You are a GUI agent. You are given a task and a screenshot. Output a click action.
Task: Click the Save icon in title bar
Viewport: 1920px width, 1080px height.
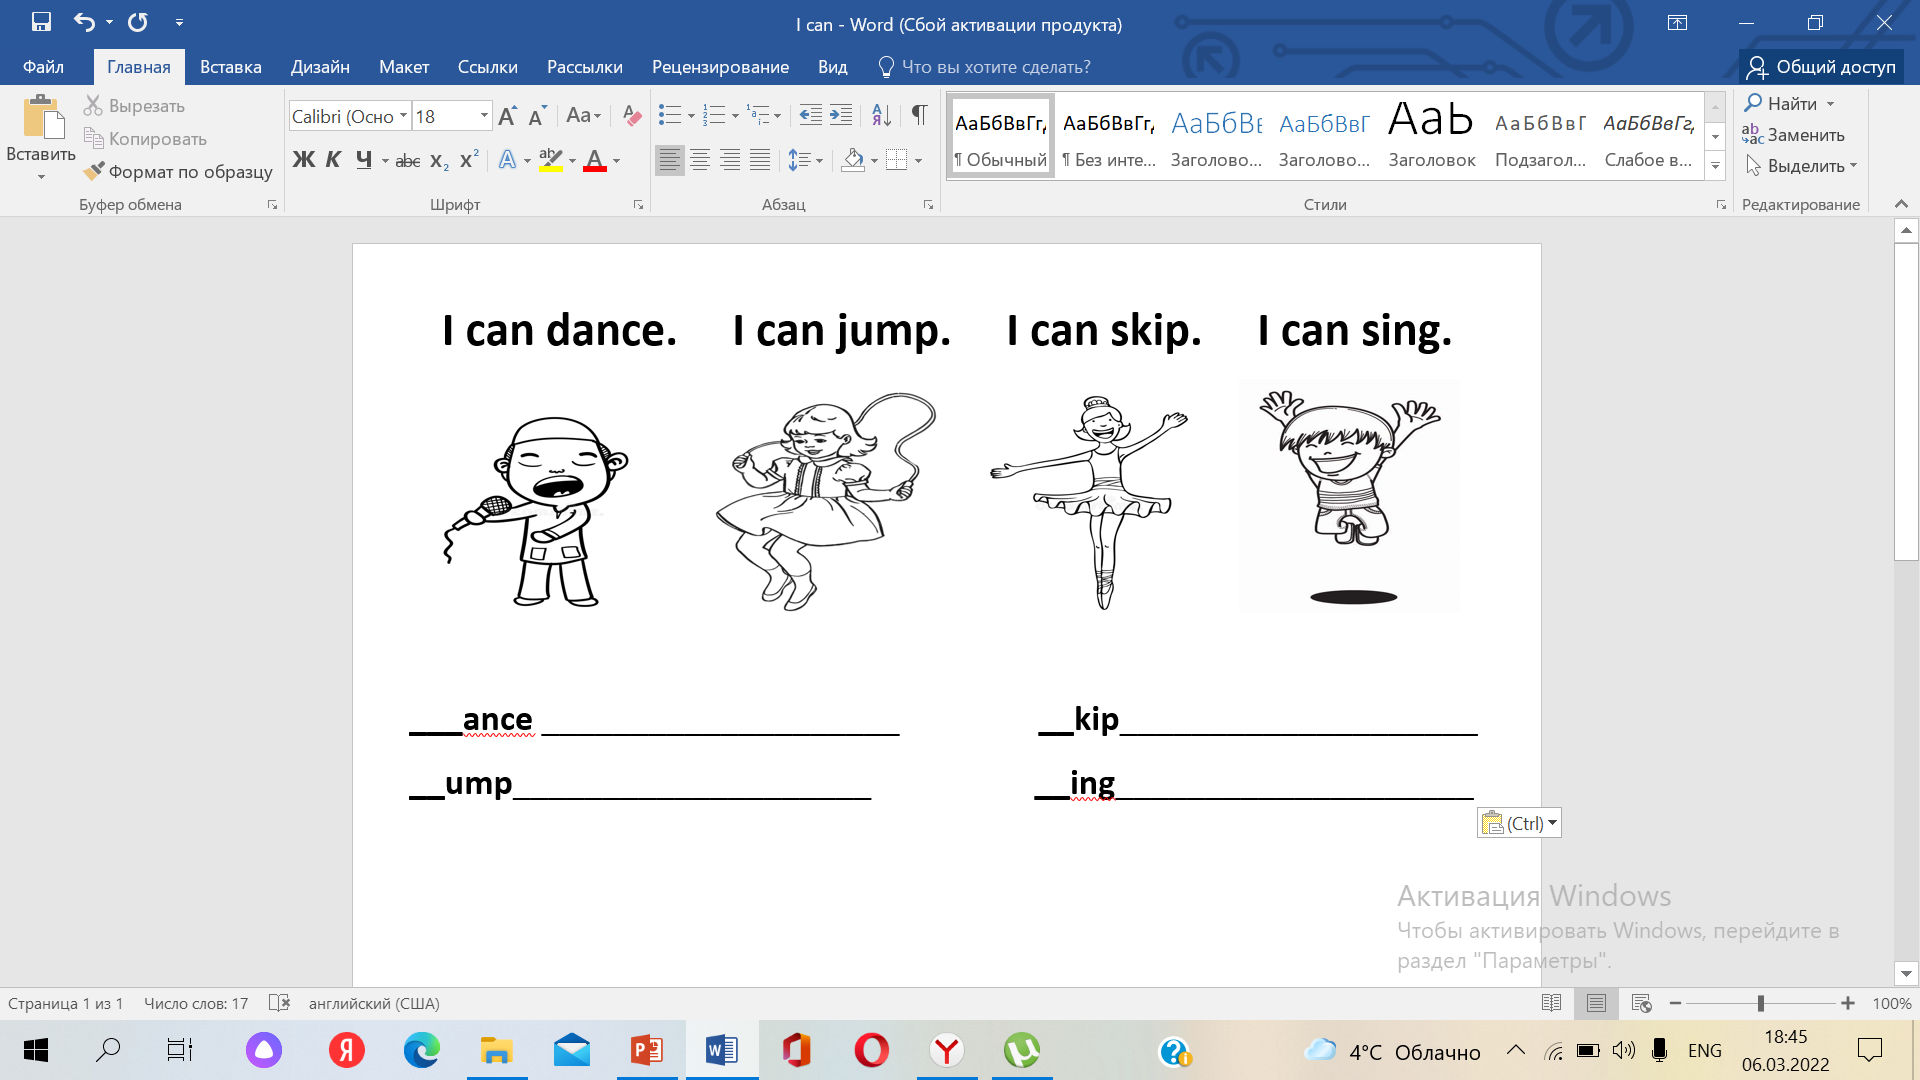point(41,22)
